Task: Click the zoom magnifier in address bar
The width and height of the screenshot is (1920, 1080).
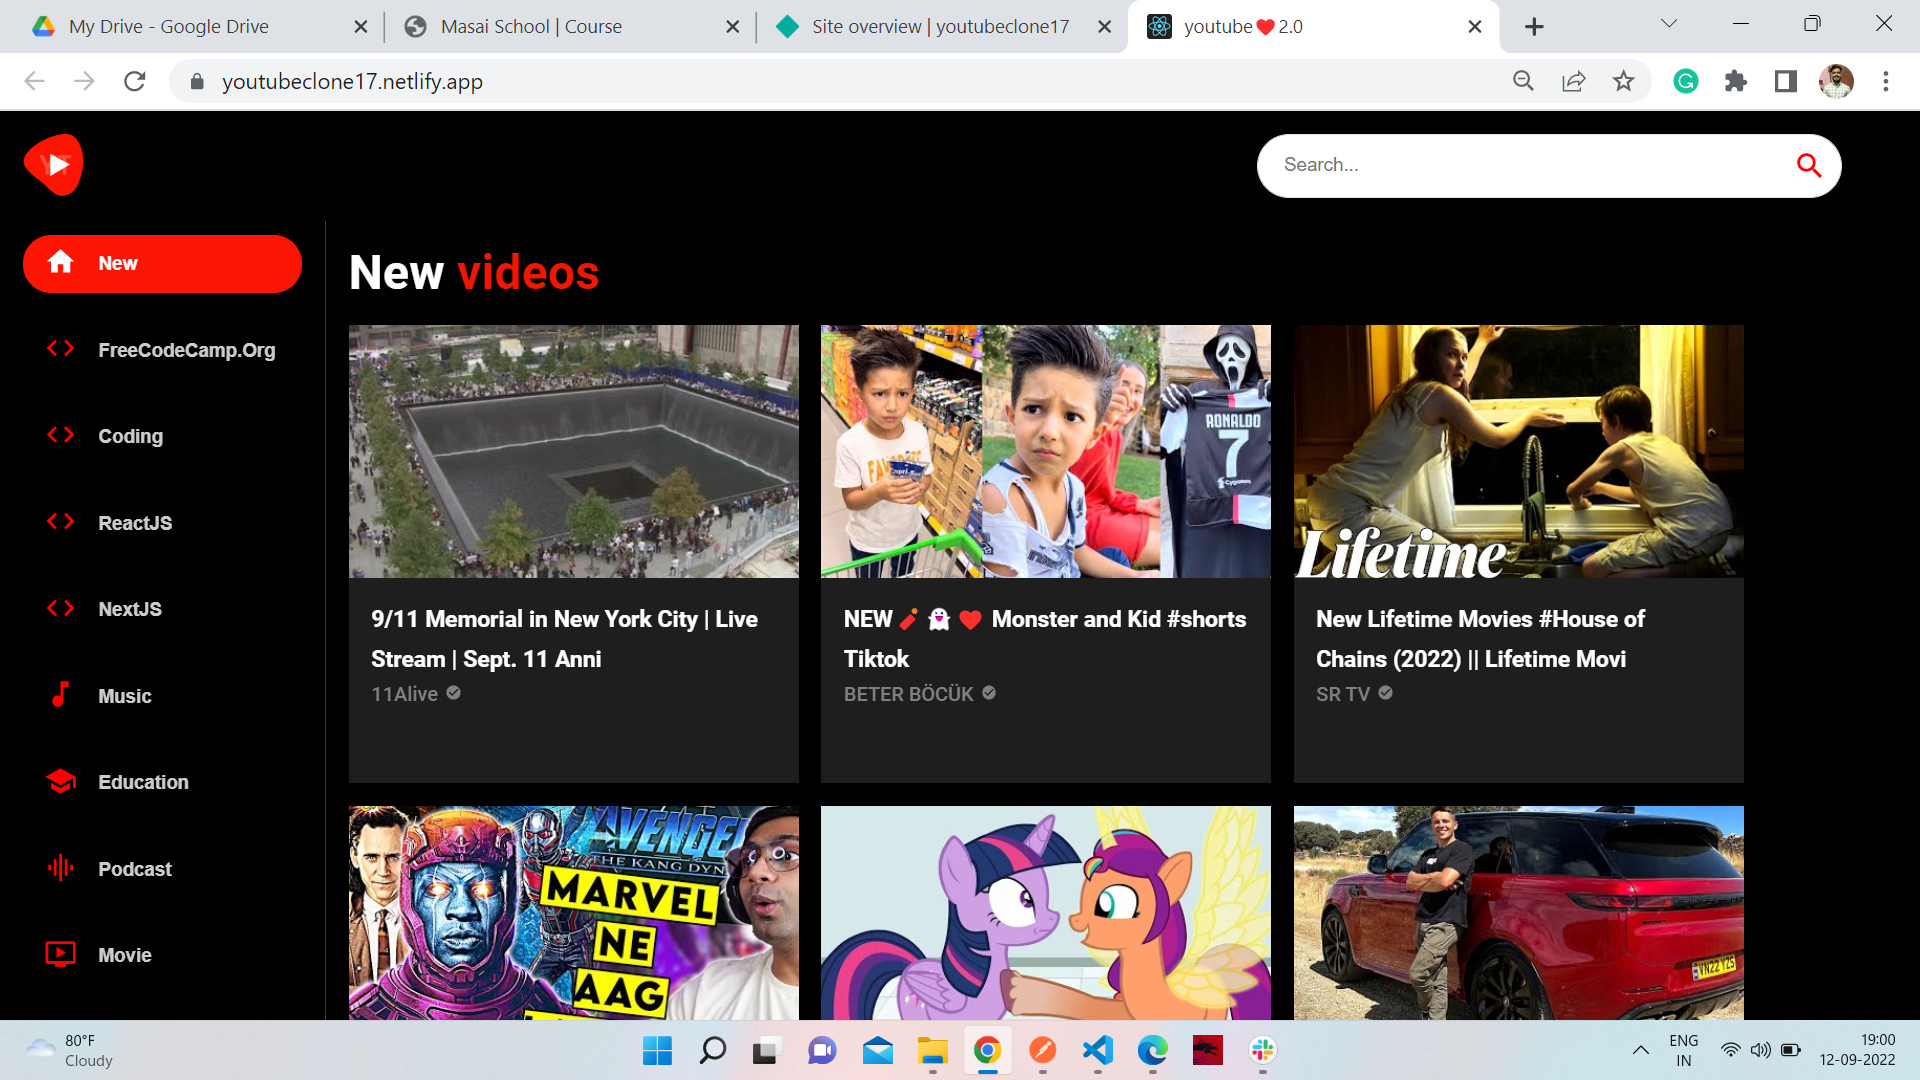Action: coord(1523,81)
